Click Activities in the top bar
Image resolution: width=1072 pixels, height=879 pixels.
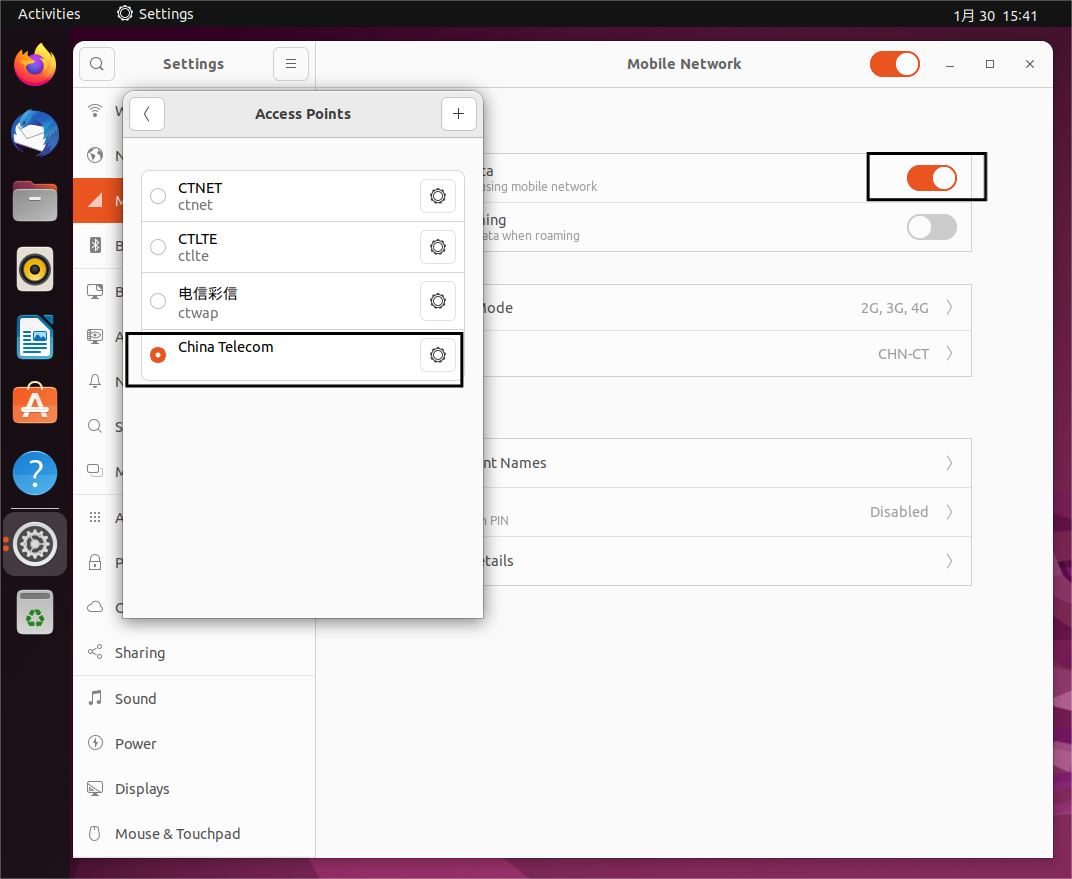pyautogui.click(x=49, y=14)
